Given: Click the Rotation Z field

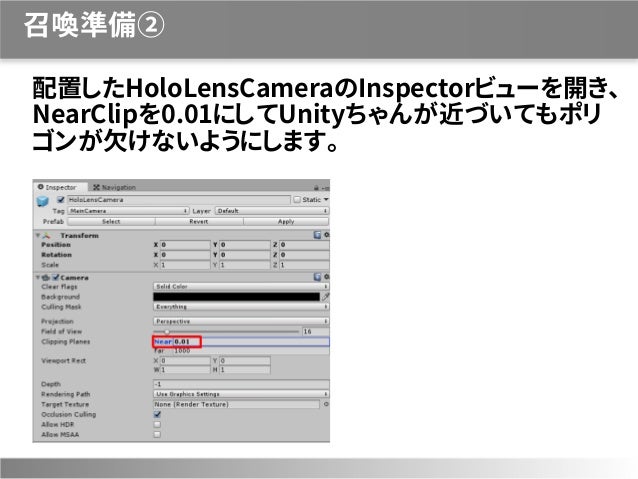Looking at the screenshot, I should tap(304, 255).
